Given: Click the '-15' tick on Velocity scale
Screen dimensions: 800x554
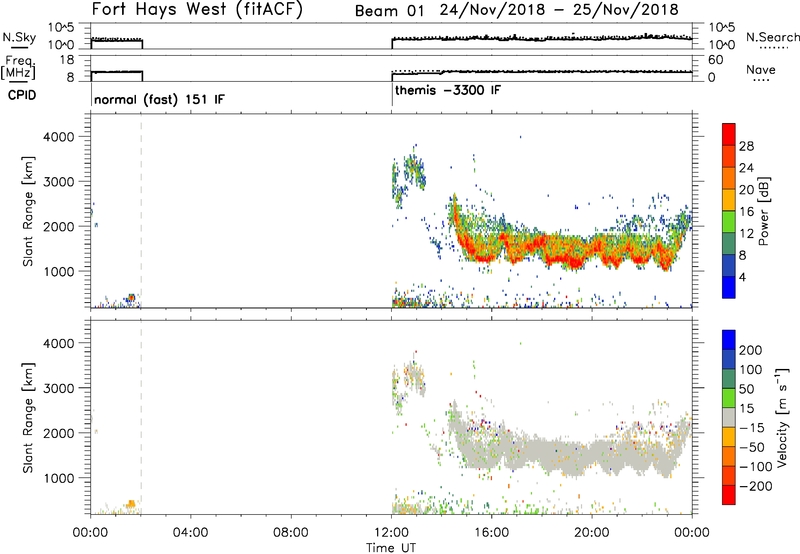Looking at the screenshot, I should pyautogui.click(x=752, y=428).
